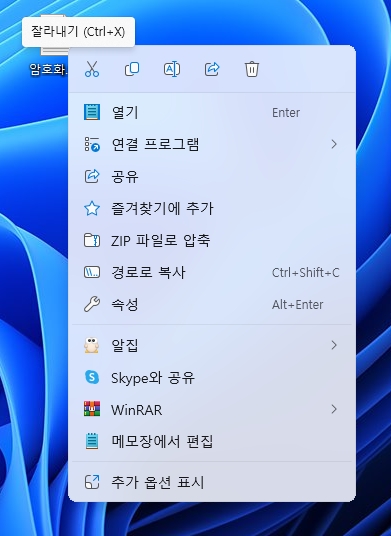Click the icon beside 추가 옵션 표시
This screenshot has height=536, width=391.
coord(92,482)
